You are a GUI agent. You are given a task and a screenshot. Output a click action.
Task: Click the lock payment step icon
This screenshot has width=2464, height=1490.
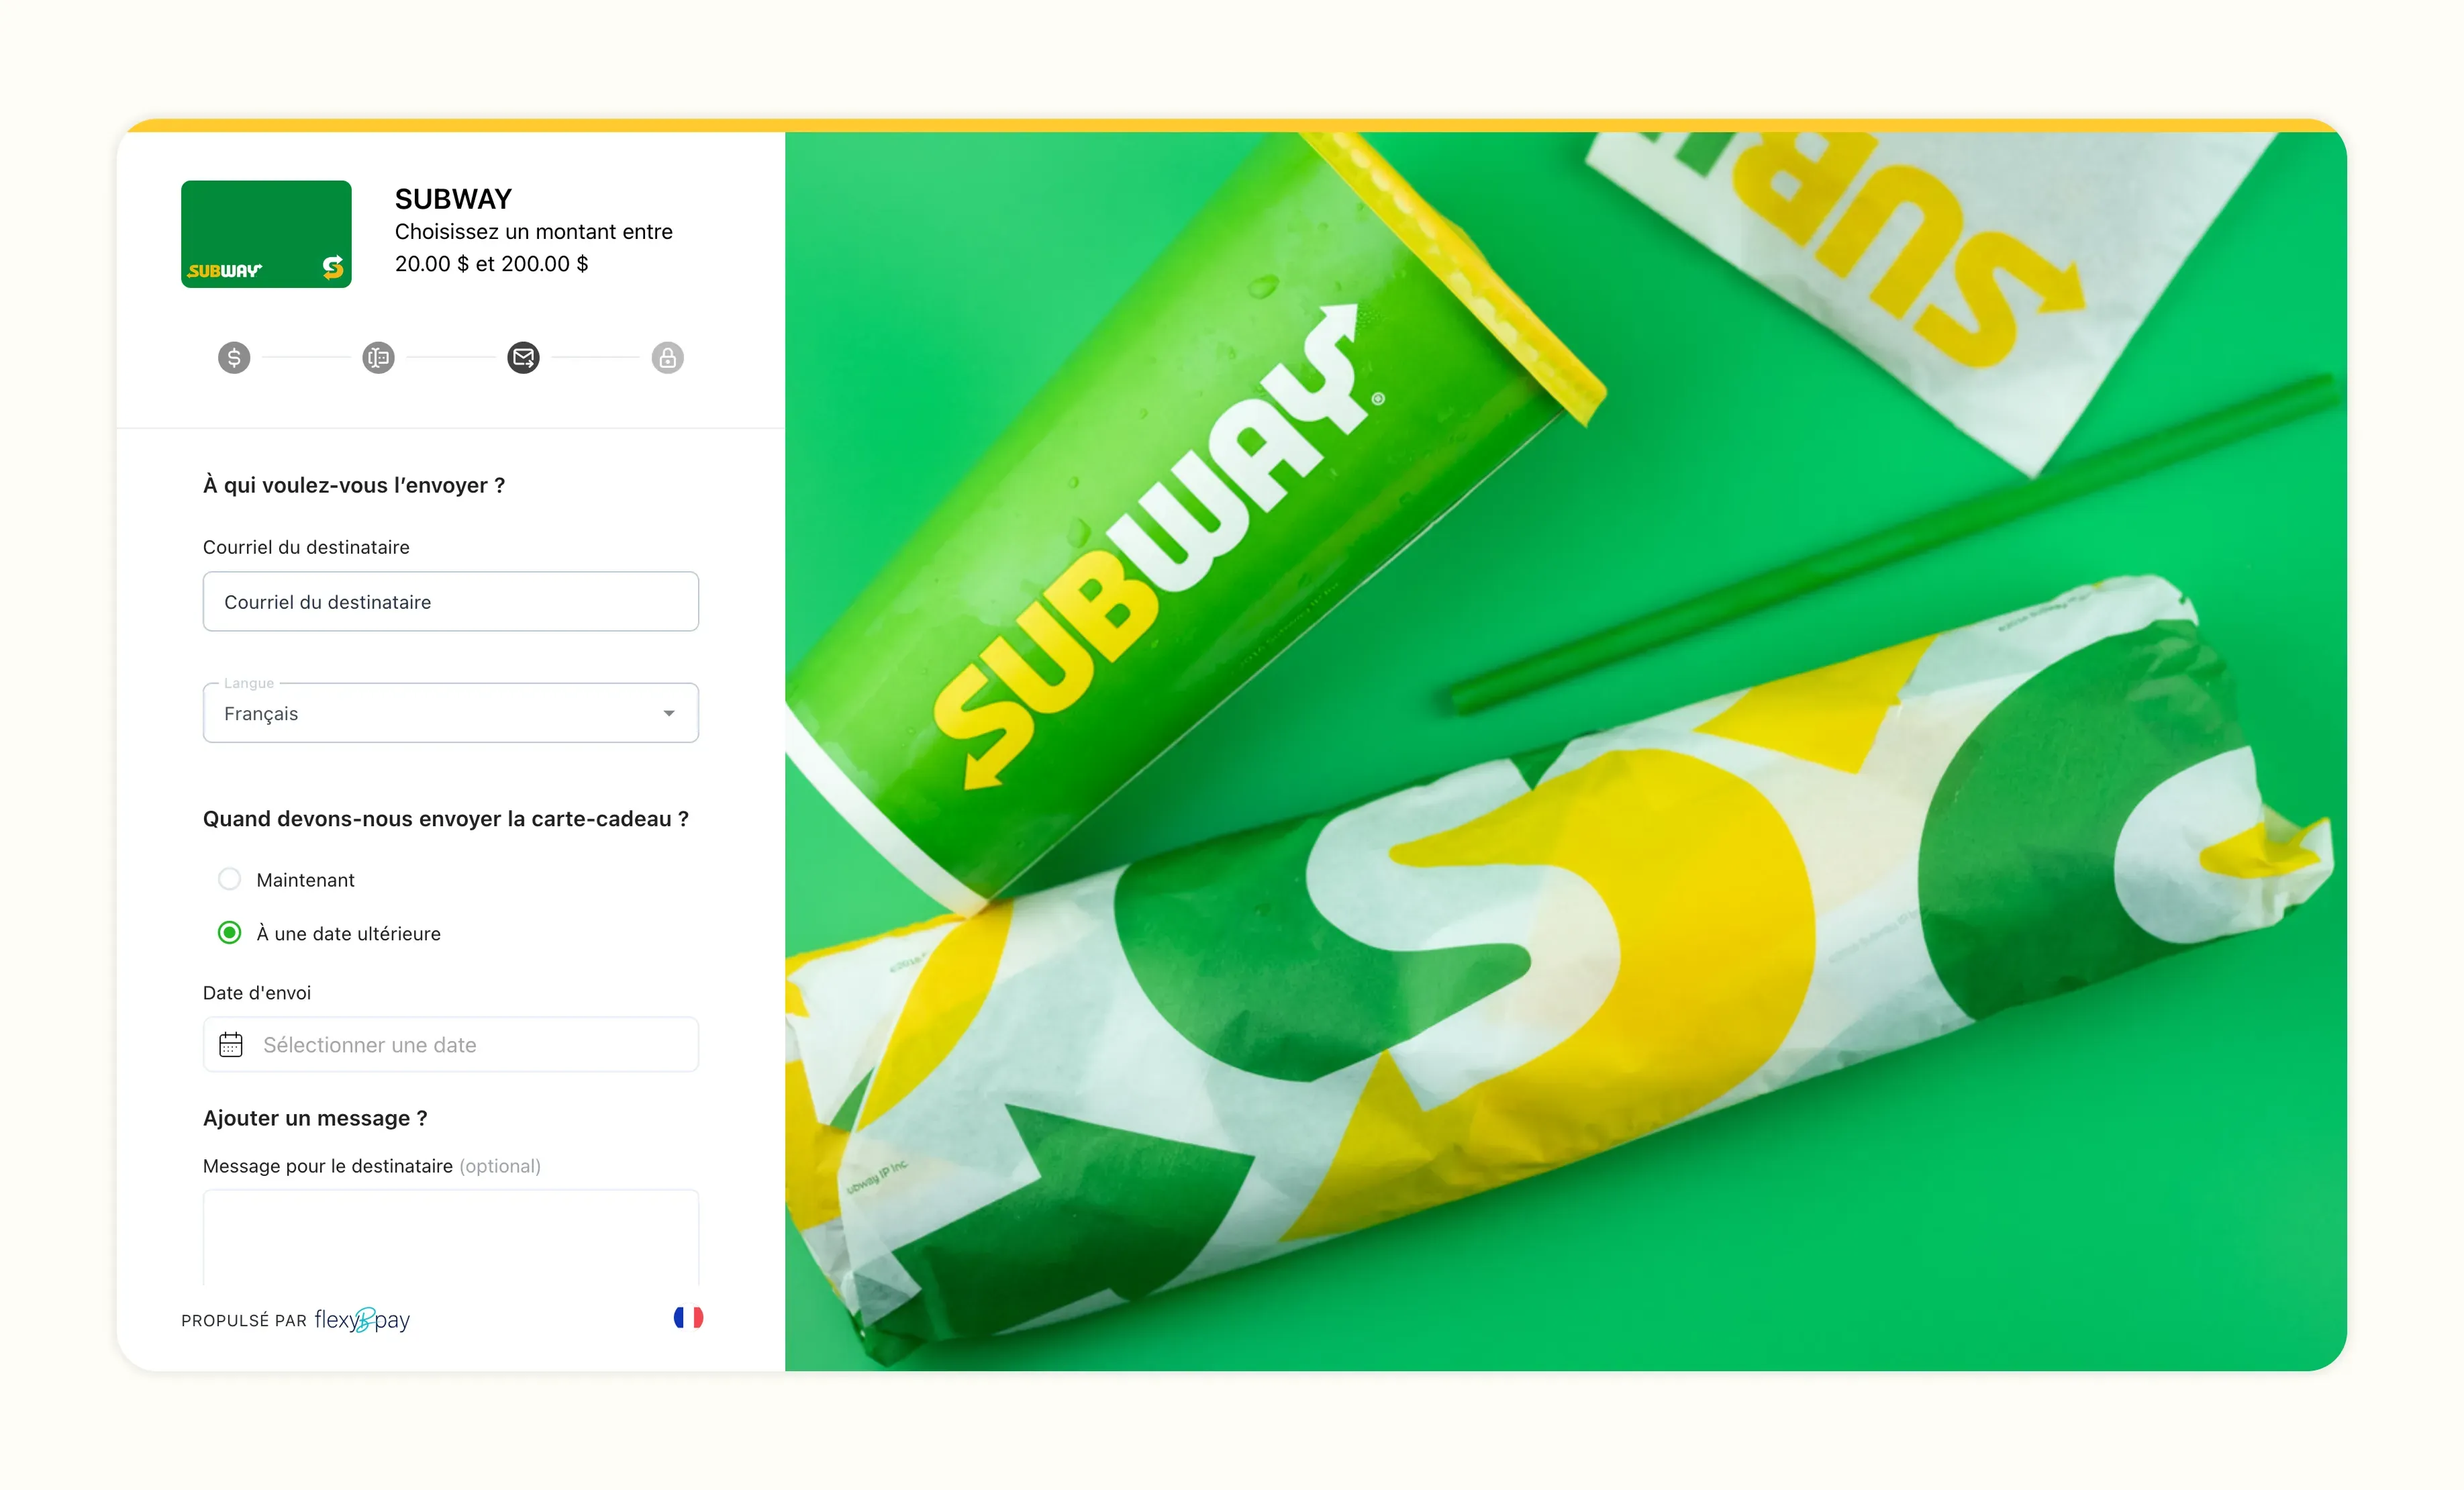point(667,357)
